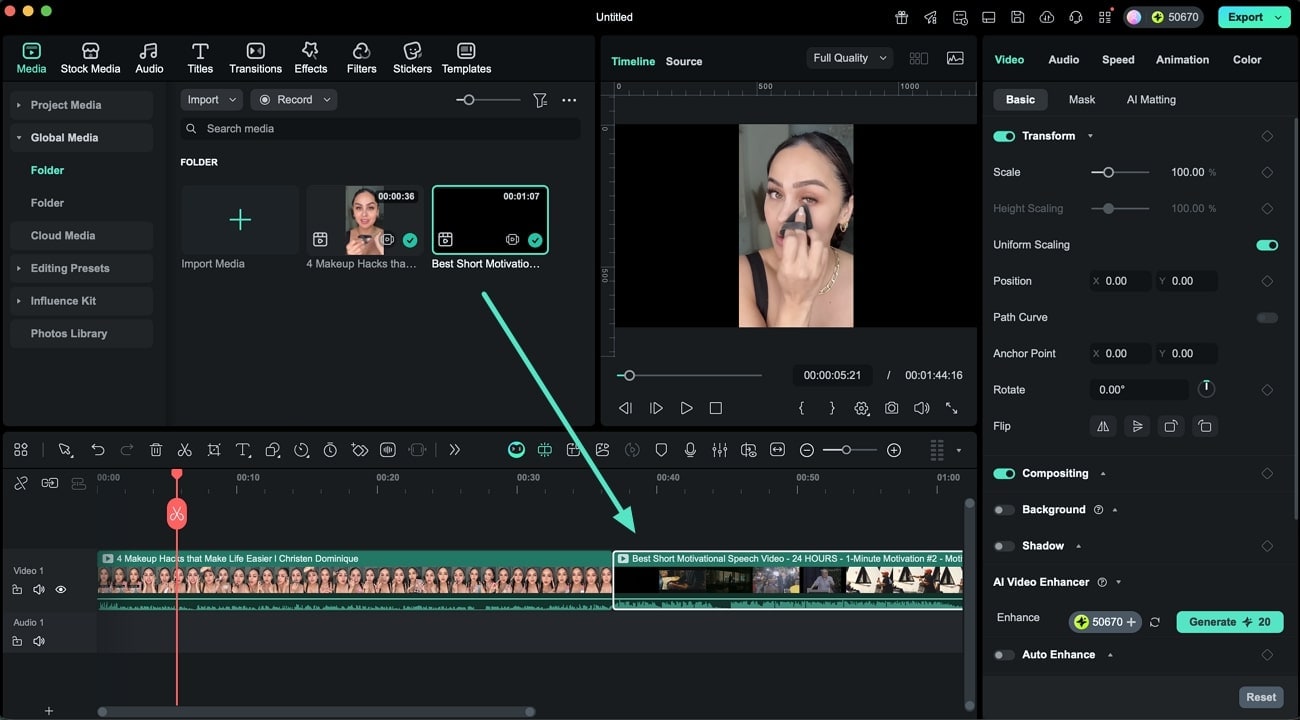Image resolution: width=1300 pixels, height=720 pixels.
Task: Open the Full Quality playback dropdown
Action: (x=848, y=57)
